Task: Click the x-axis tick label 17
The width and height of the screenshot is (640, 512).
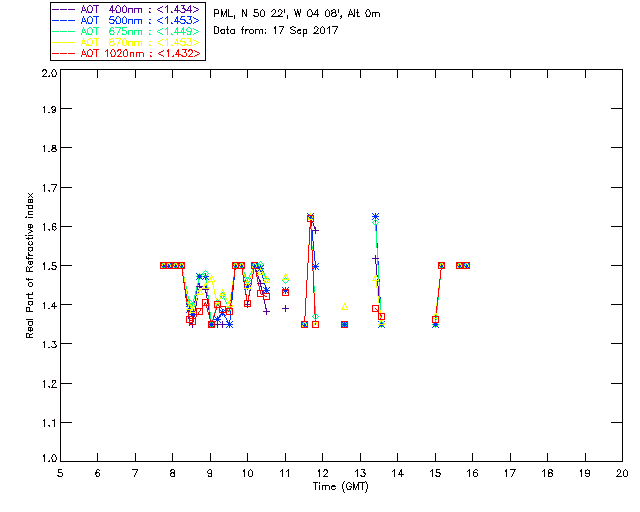Action: point(510,473)
